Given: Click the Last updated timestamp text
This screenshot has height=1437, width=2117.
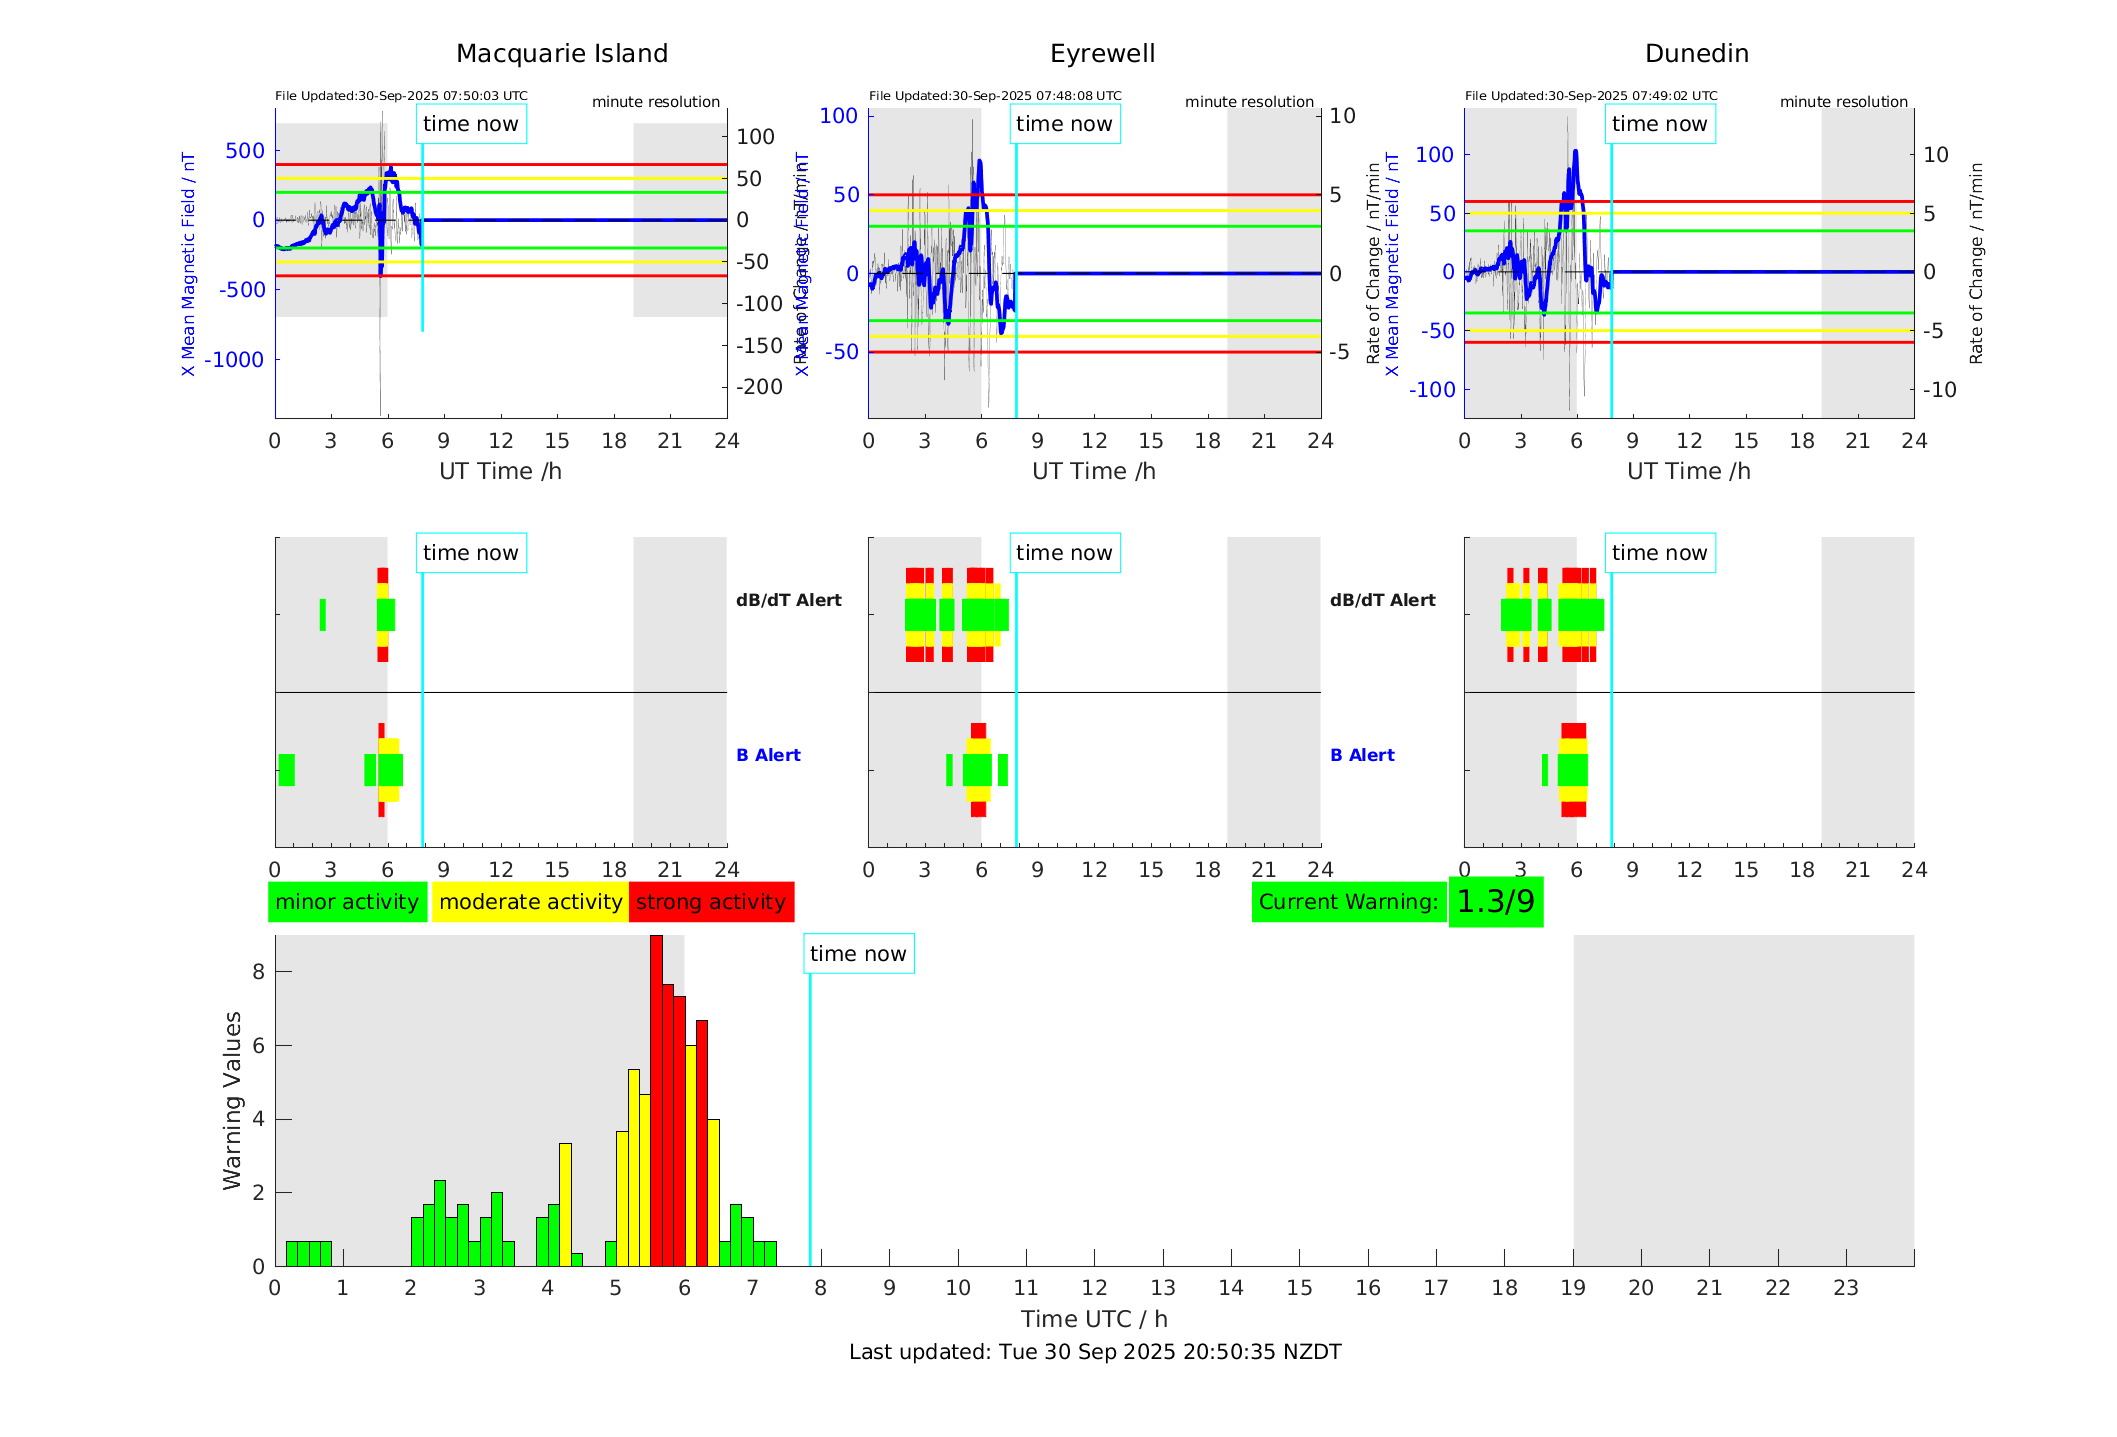Looking at the screenshot, I should click(1095, 1352).
